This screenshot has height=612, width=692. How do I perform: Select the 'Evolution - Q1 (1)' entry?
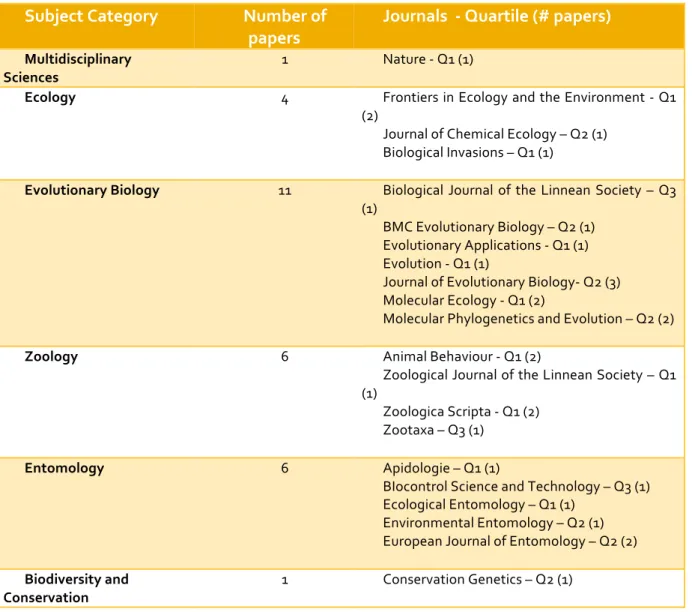(436, 264)
